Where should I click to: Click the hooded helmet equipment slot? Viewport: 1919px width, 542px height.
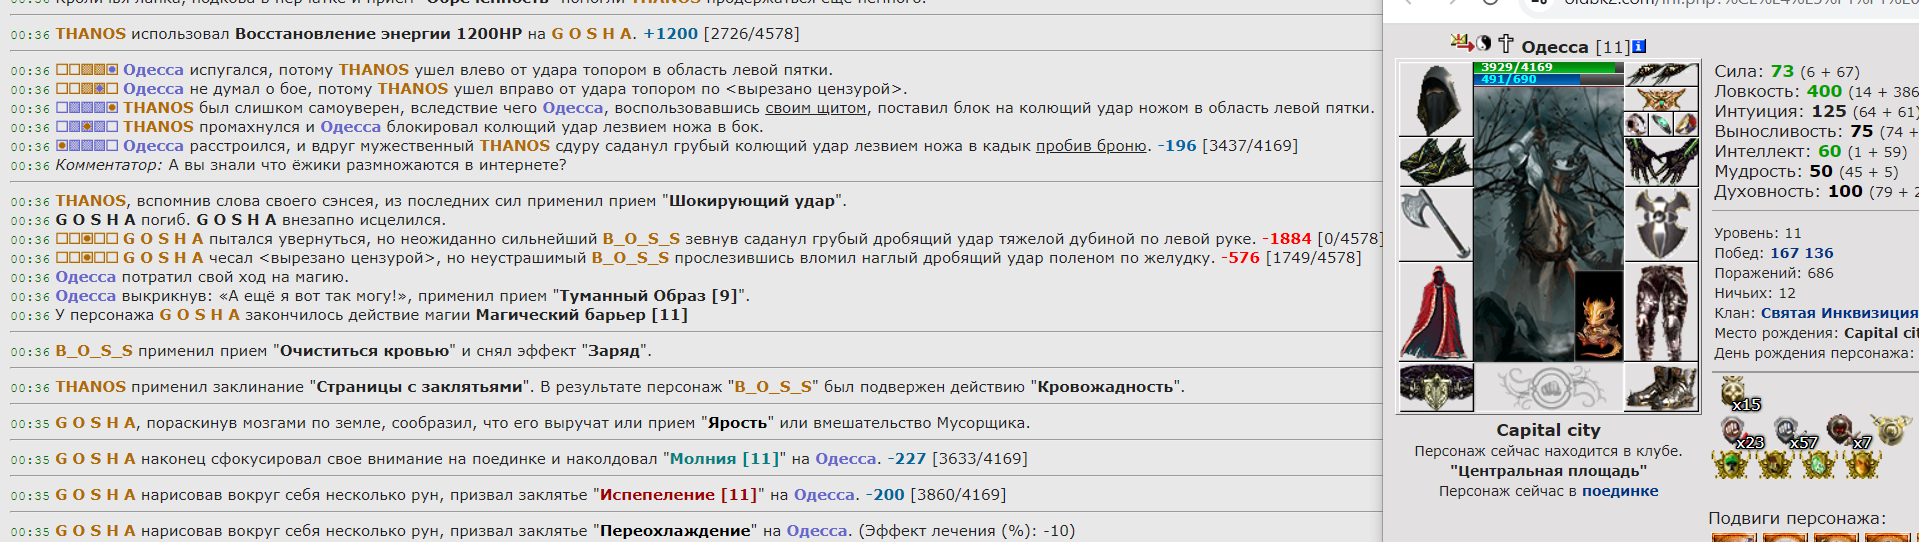(1435, 99)
